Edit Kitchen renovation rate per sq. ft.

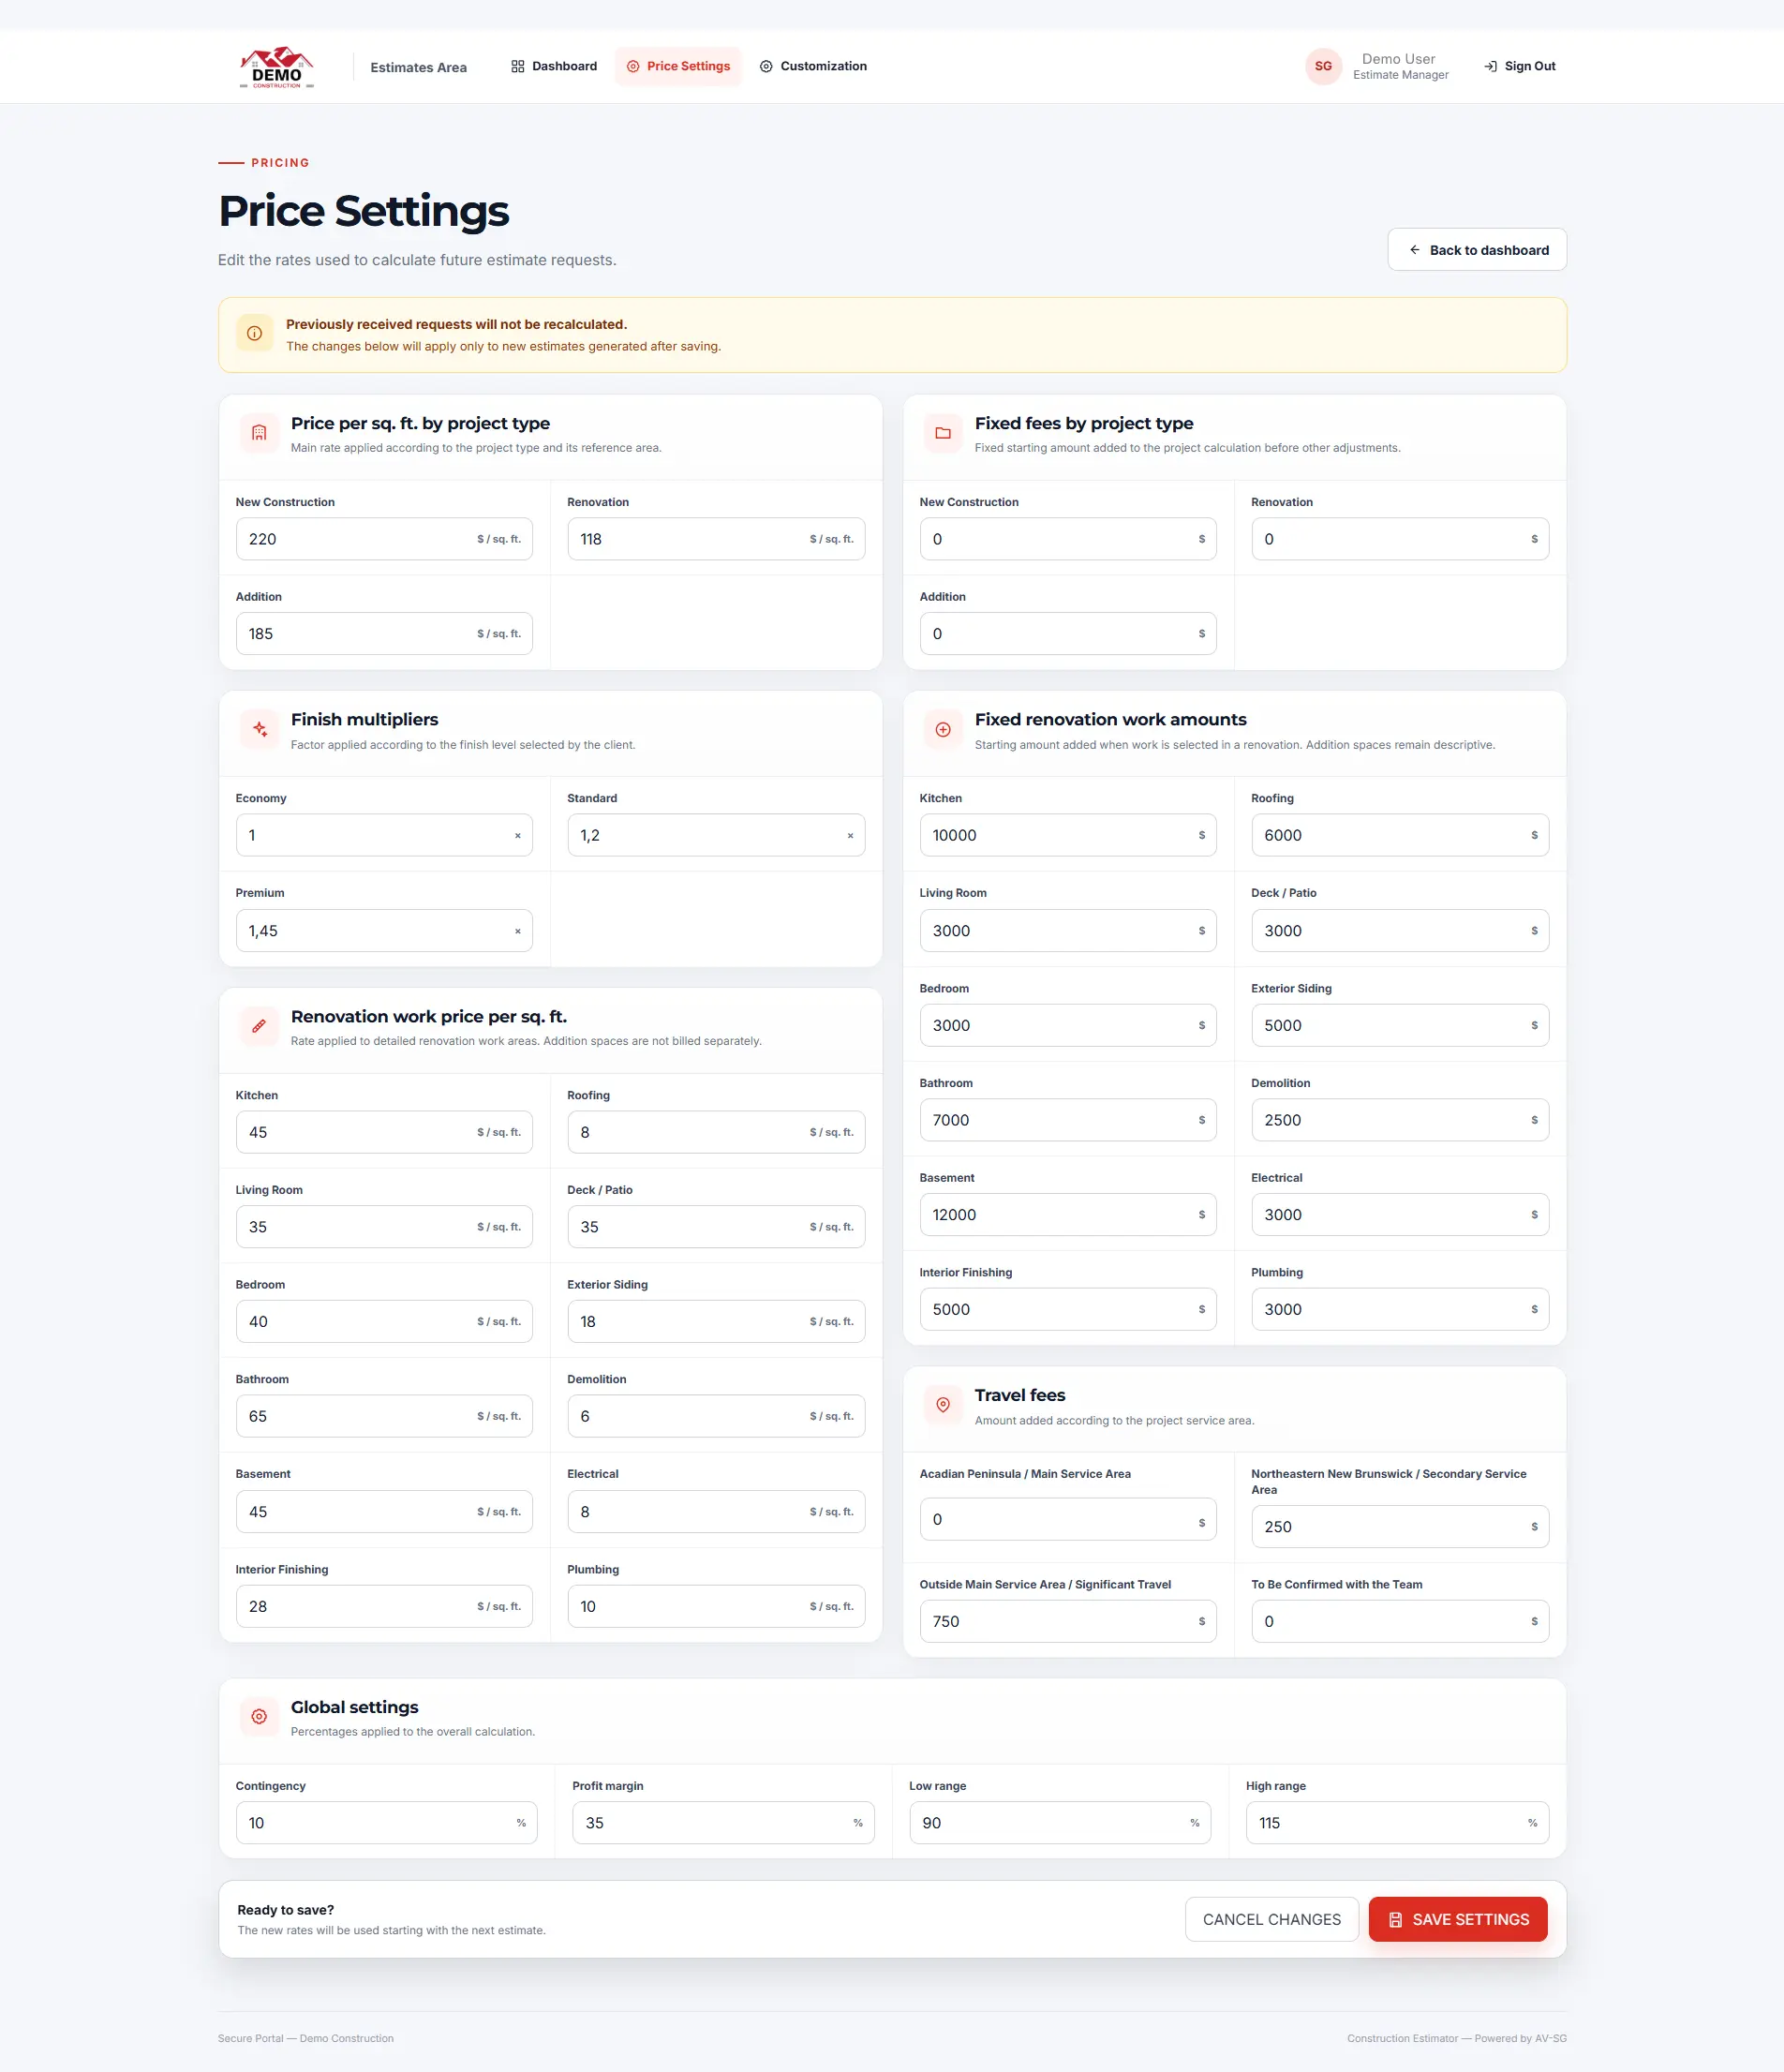384,1133
